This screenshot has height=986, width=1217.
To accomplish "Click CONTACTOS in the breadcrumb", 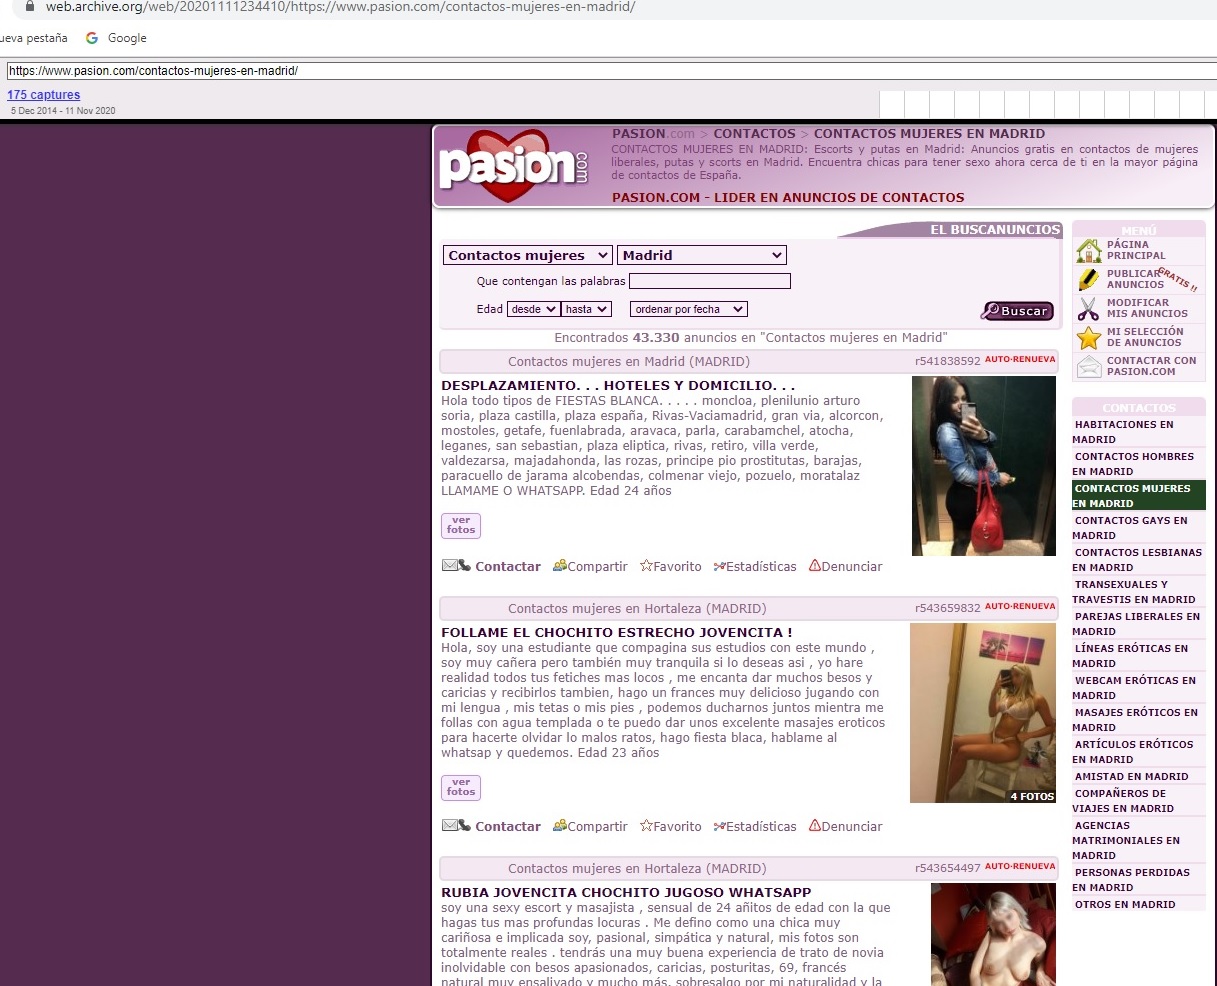I will (754, 133).
